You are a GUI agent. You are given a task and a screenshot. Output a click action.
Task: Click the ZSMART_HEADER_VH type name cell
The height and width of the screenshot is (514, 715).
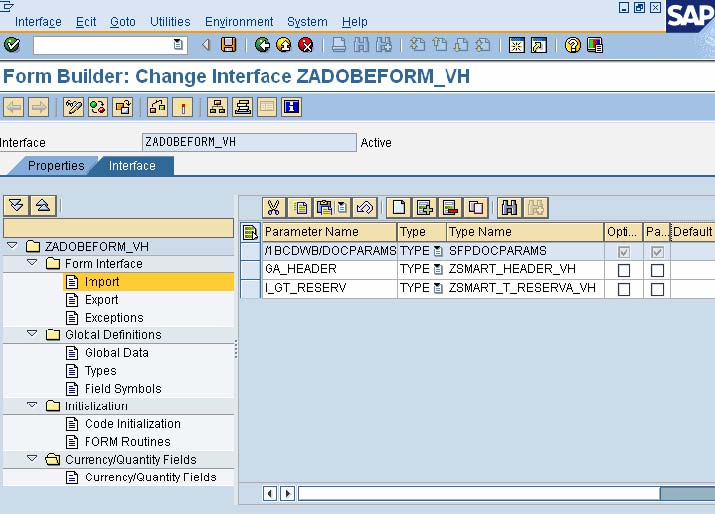525,270
